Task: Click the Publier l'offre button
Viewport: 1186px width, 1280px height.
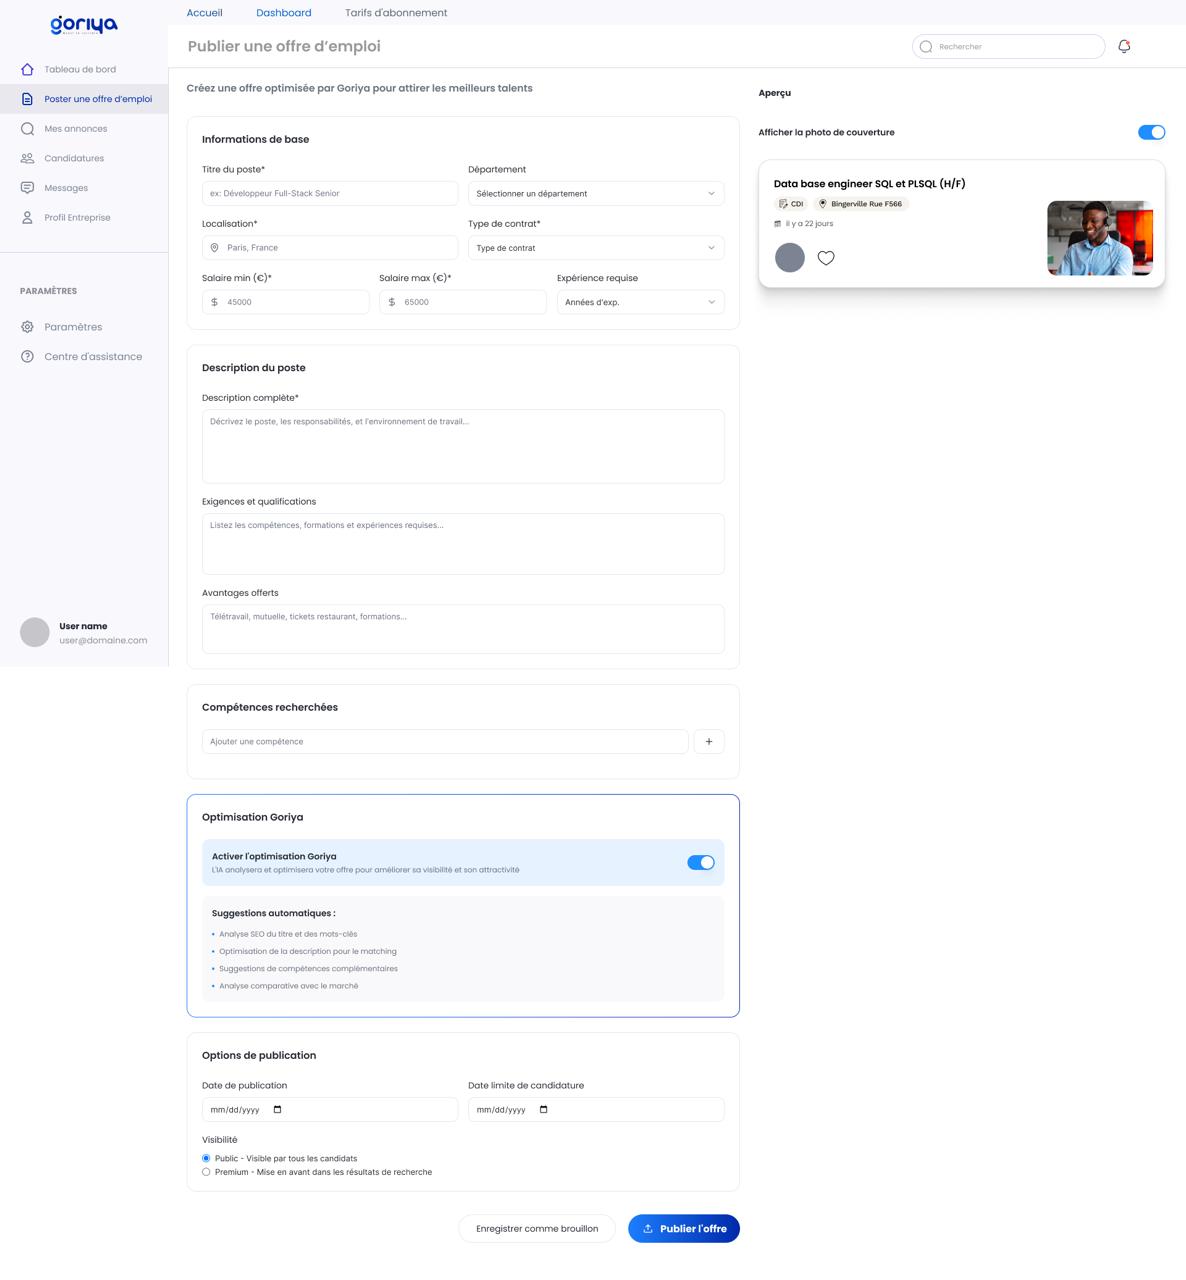Action: (x=684, y=1228)
